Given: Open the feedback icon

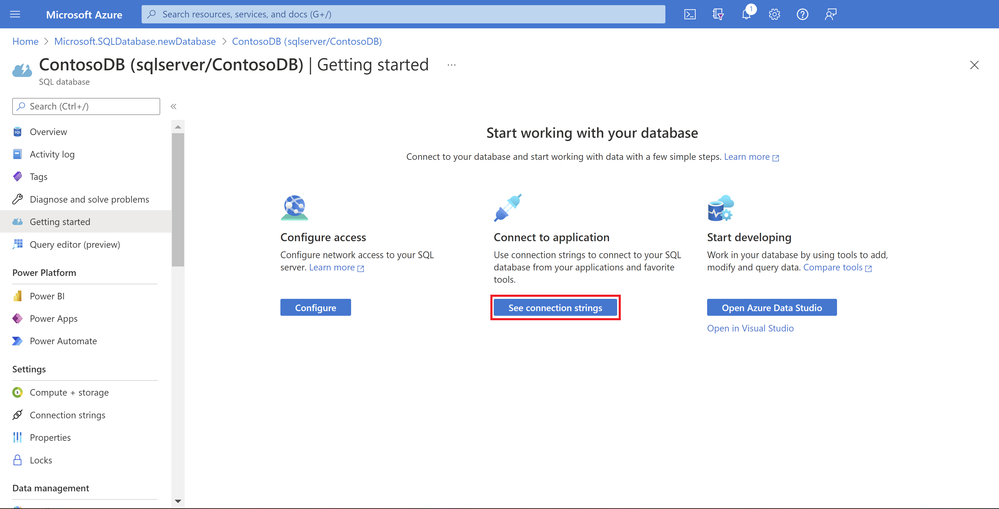Looking at the screenshot, I should (x=830, y=14).
